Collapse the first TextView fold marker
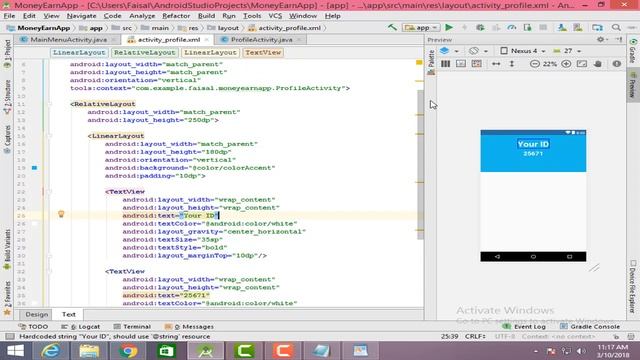 pos(50,191)
